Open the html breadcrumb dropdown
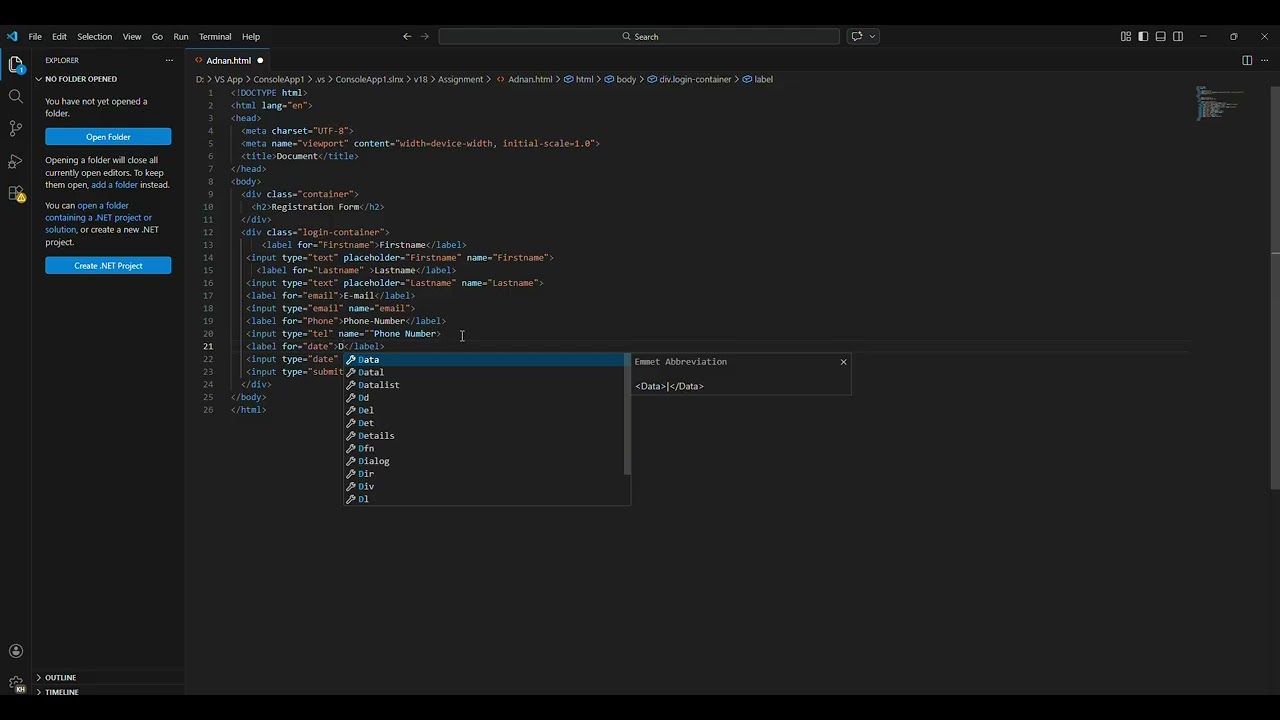 click(x=579, y=79)
